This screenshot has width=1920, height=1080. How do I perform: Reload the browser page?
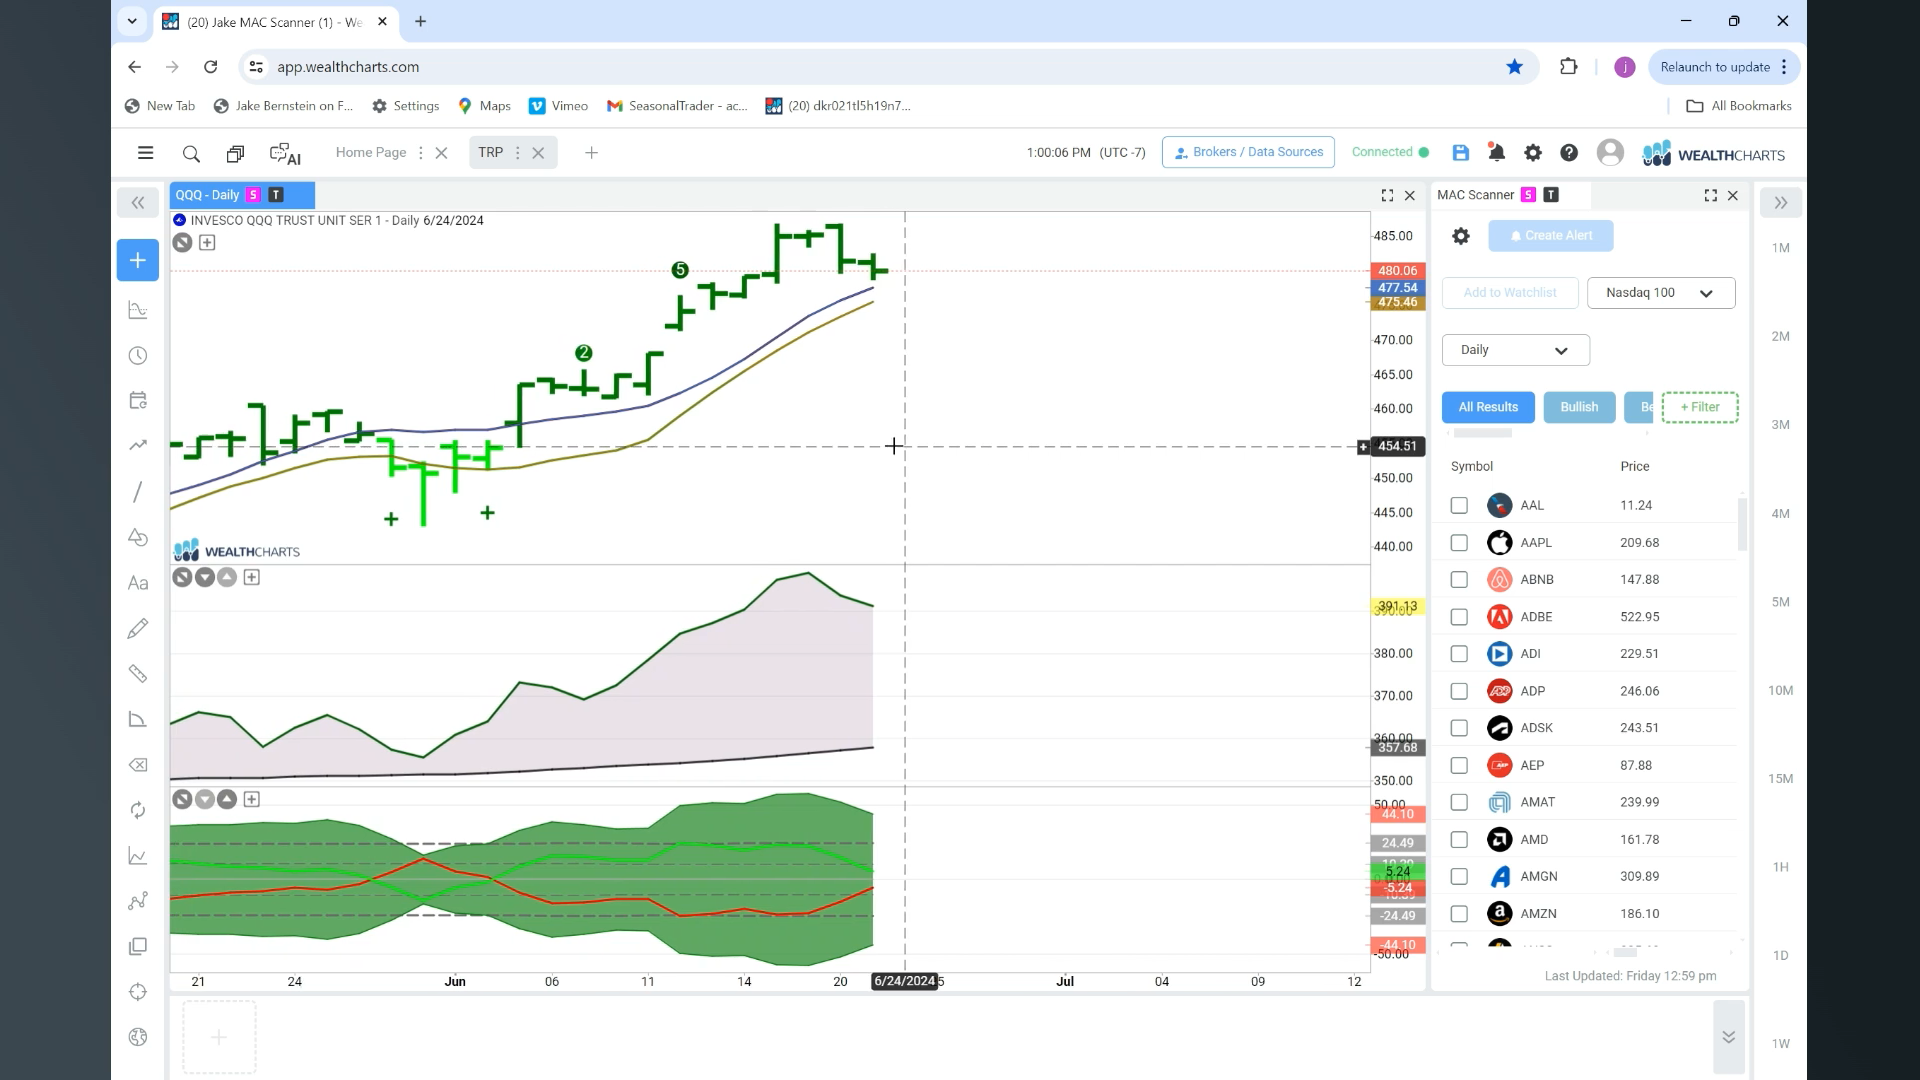point(210,67)
